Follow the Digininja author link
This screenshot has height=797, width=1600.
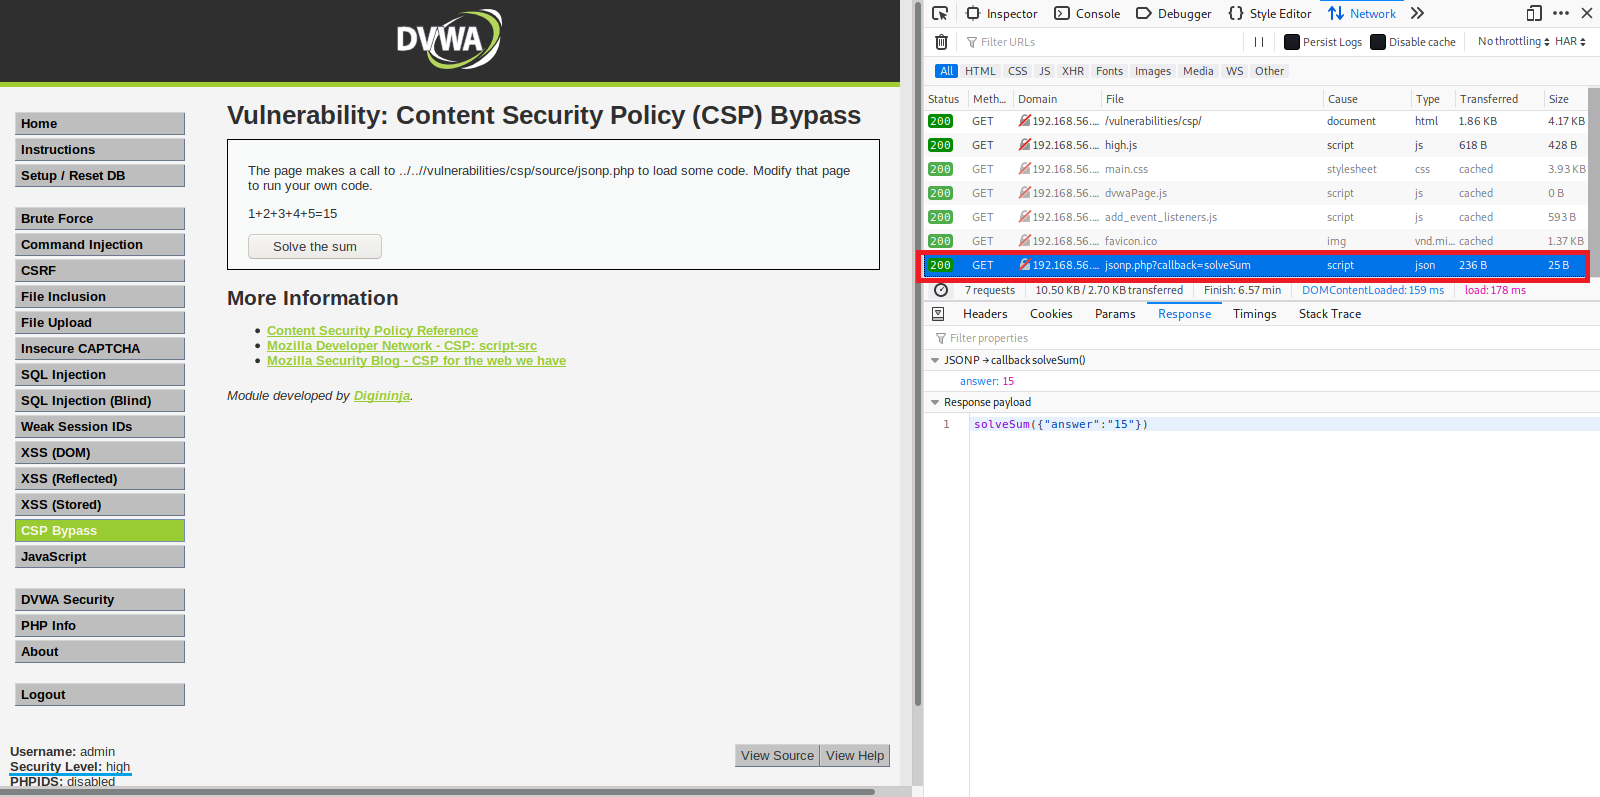coord(382,396)
